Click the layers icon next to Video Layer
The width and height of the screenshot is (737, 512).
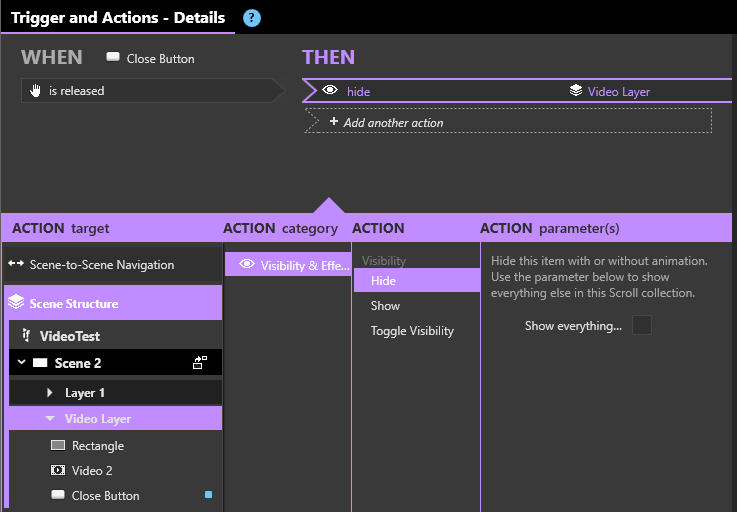click(576, 90)
